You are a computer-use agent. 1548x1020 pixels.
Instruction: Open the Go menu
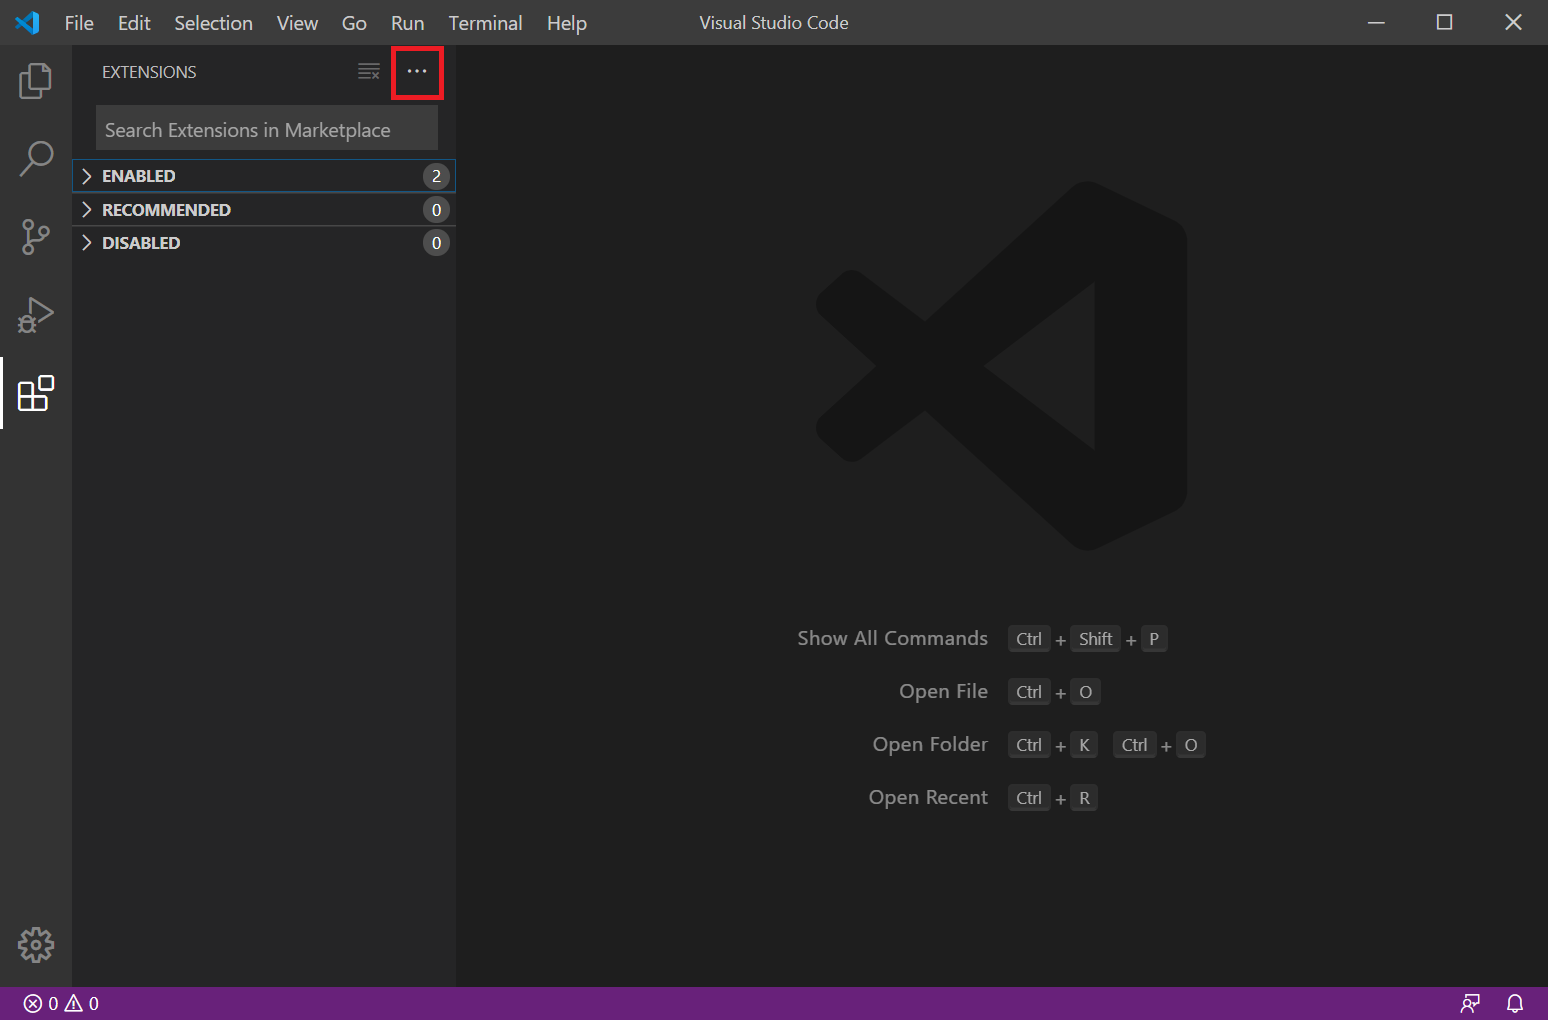(354, 23)
